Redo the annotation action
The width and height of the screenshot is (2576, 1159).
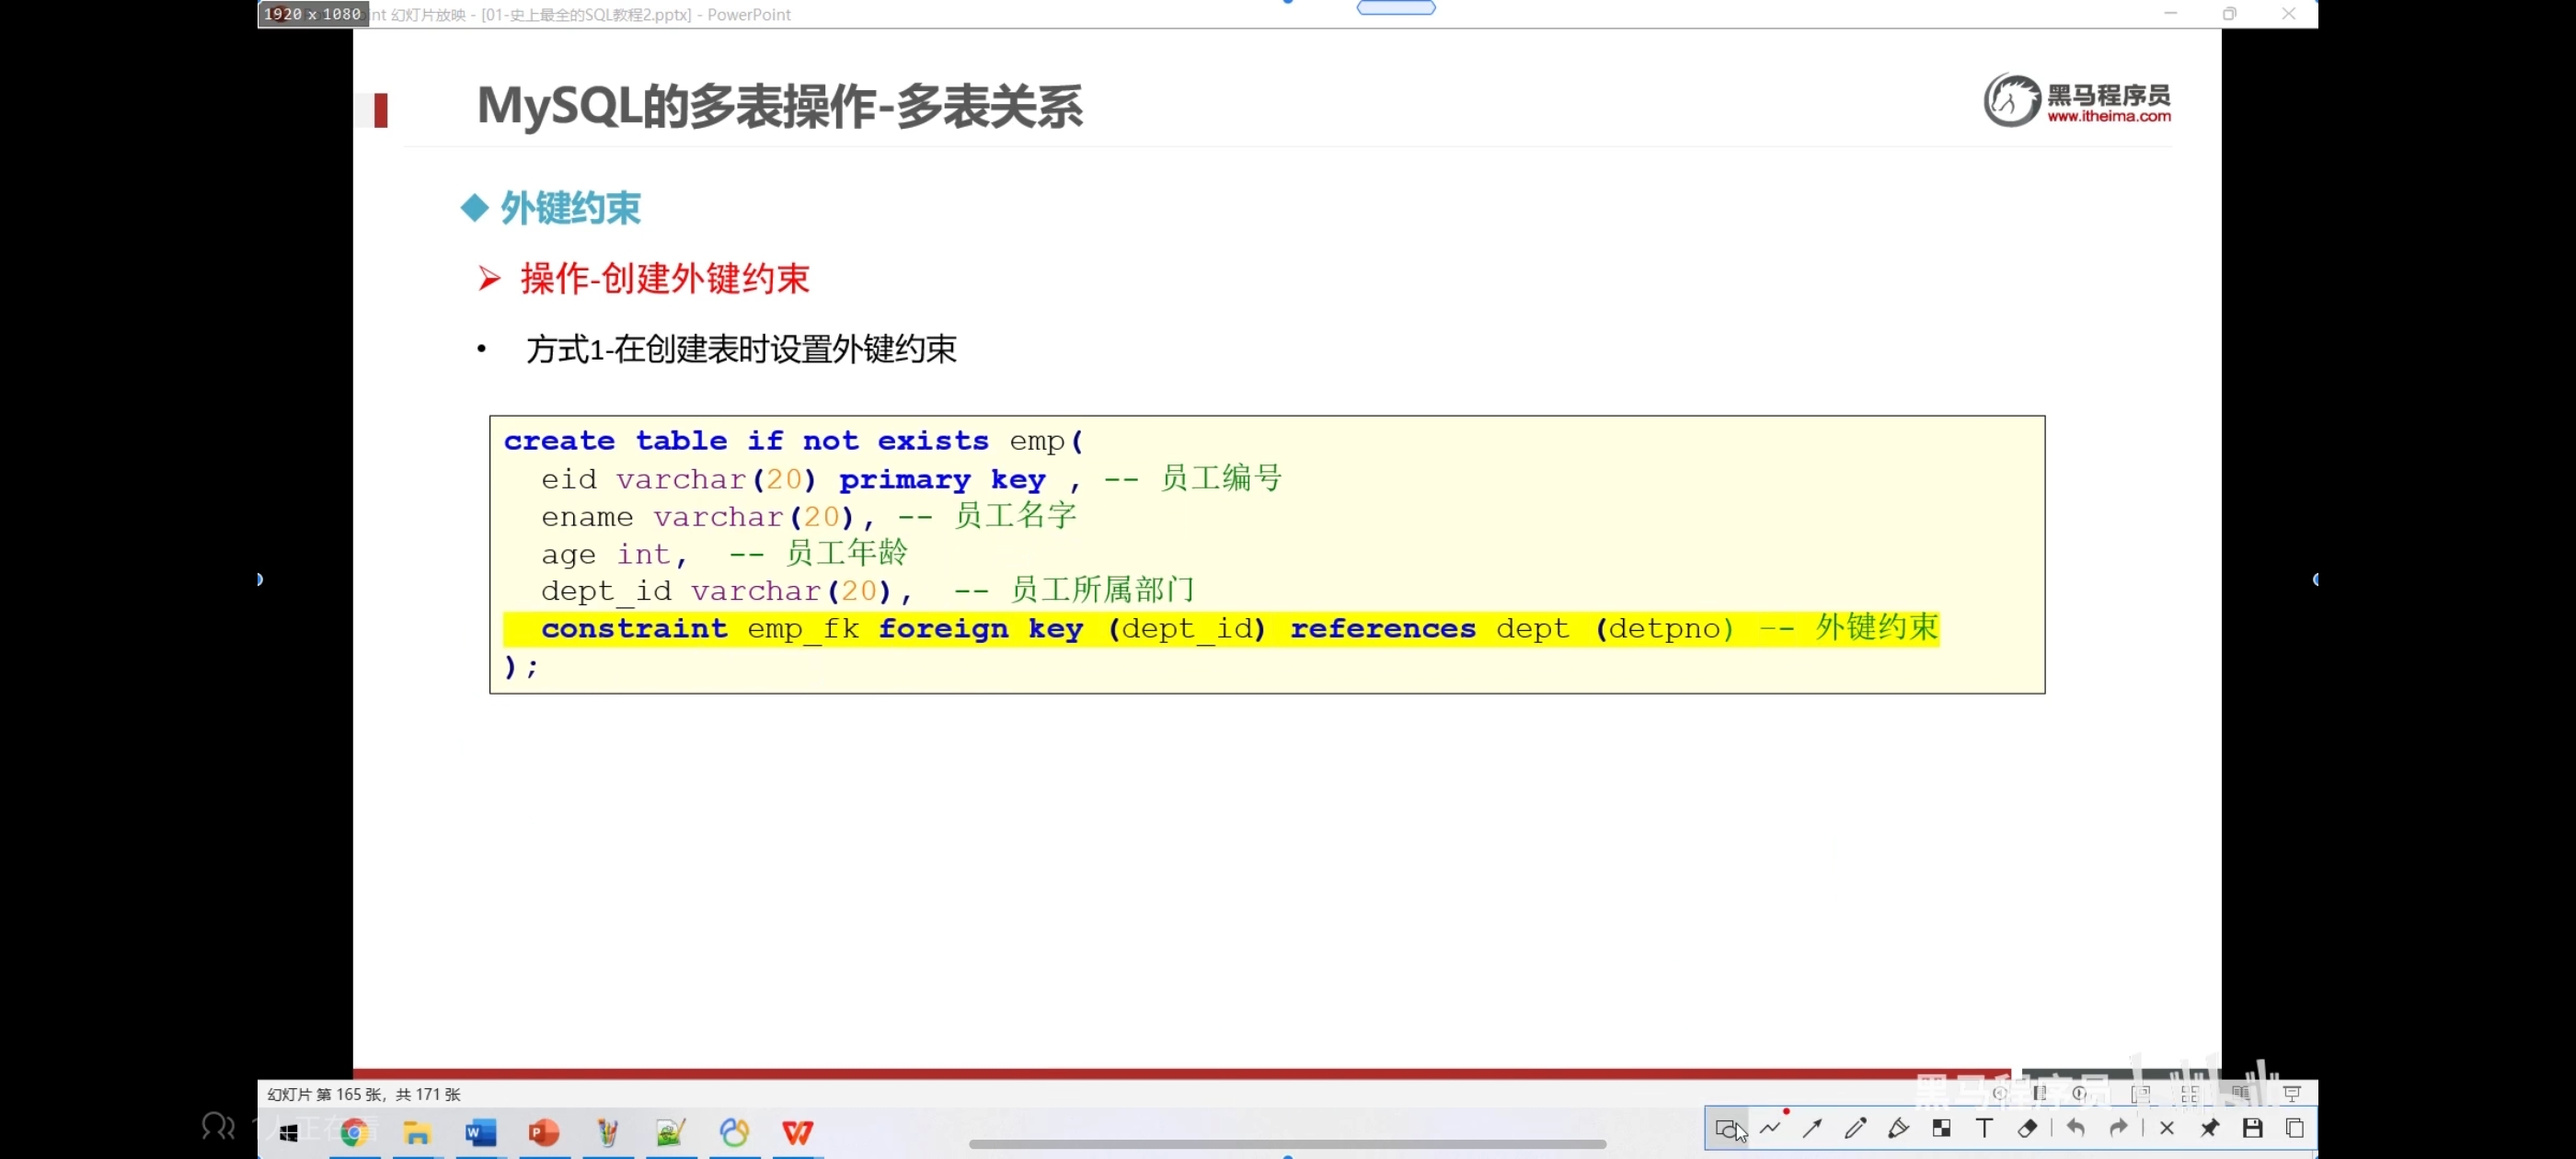pos(2118,1128)
